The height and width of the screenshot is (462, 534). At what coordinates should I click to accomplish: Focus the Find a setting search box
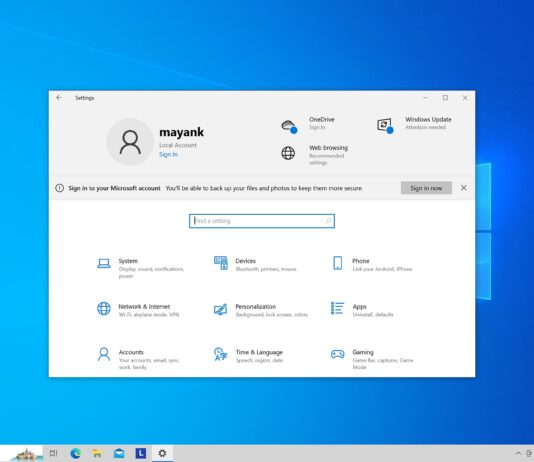262,221
